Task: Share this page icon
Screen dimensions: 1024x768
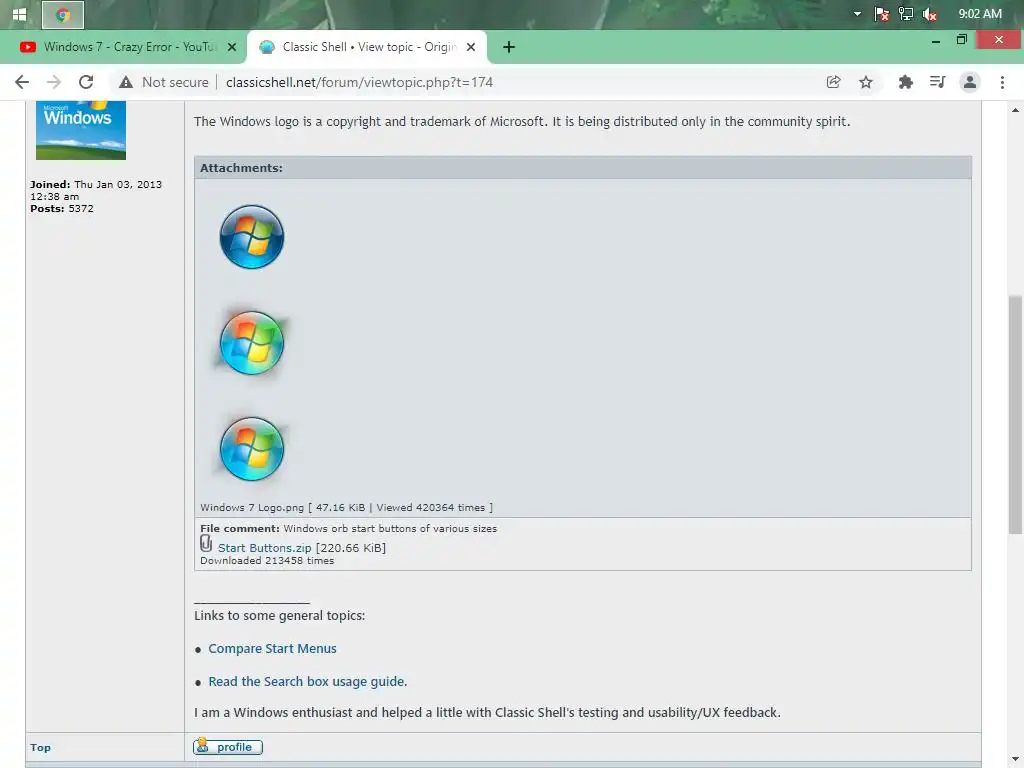Action: tap(833, 82)
